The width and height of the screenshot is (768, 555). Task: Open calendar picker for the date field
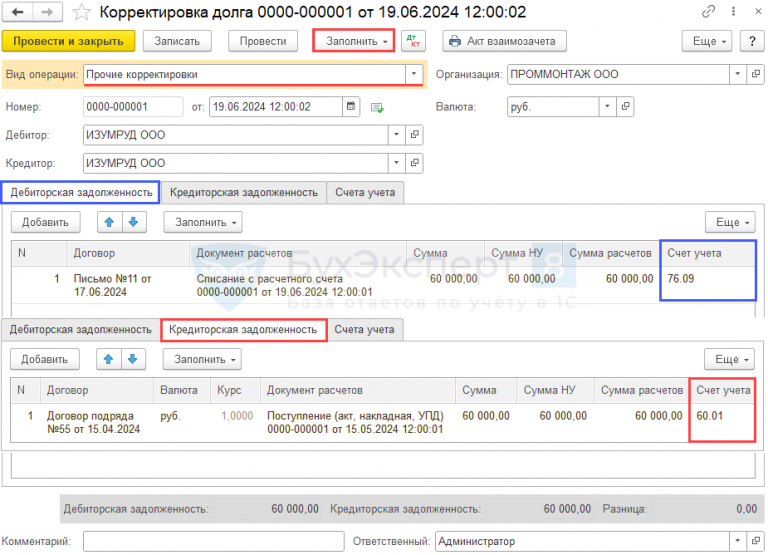351,106
